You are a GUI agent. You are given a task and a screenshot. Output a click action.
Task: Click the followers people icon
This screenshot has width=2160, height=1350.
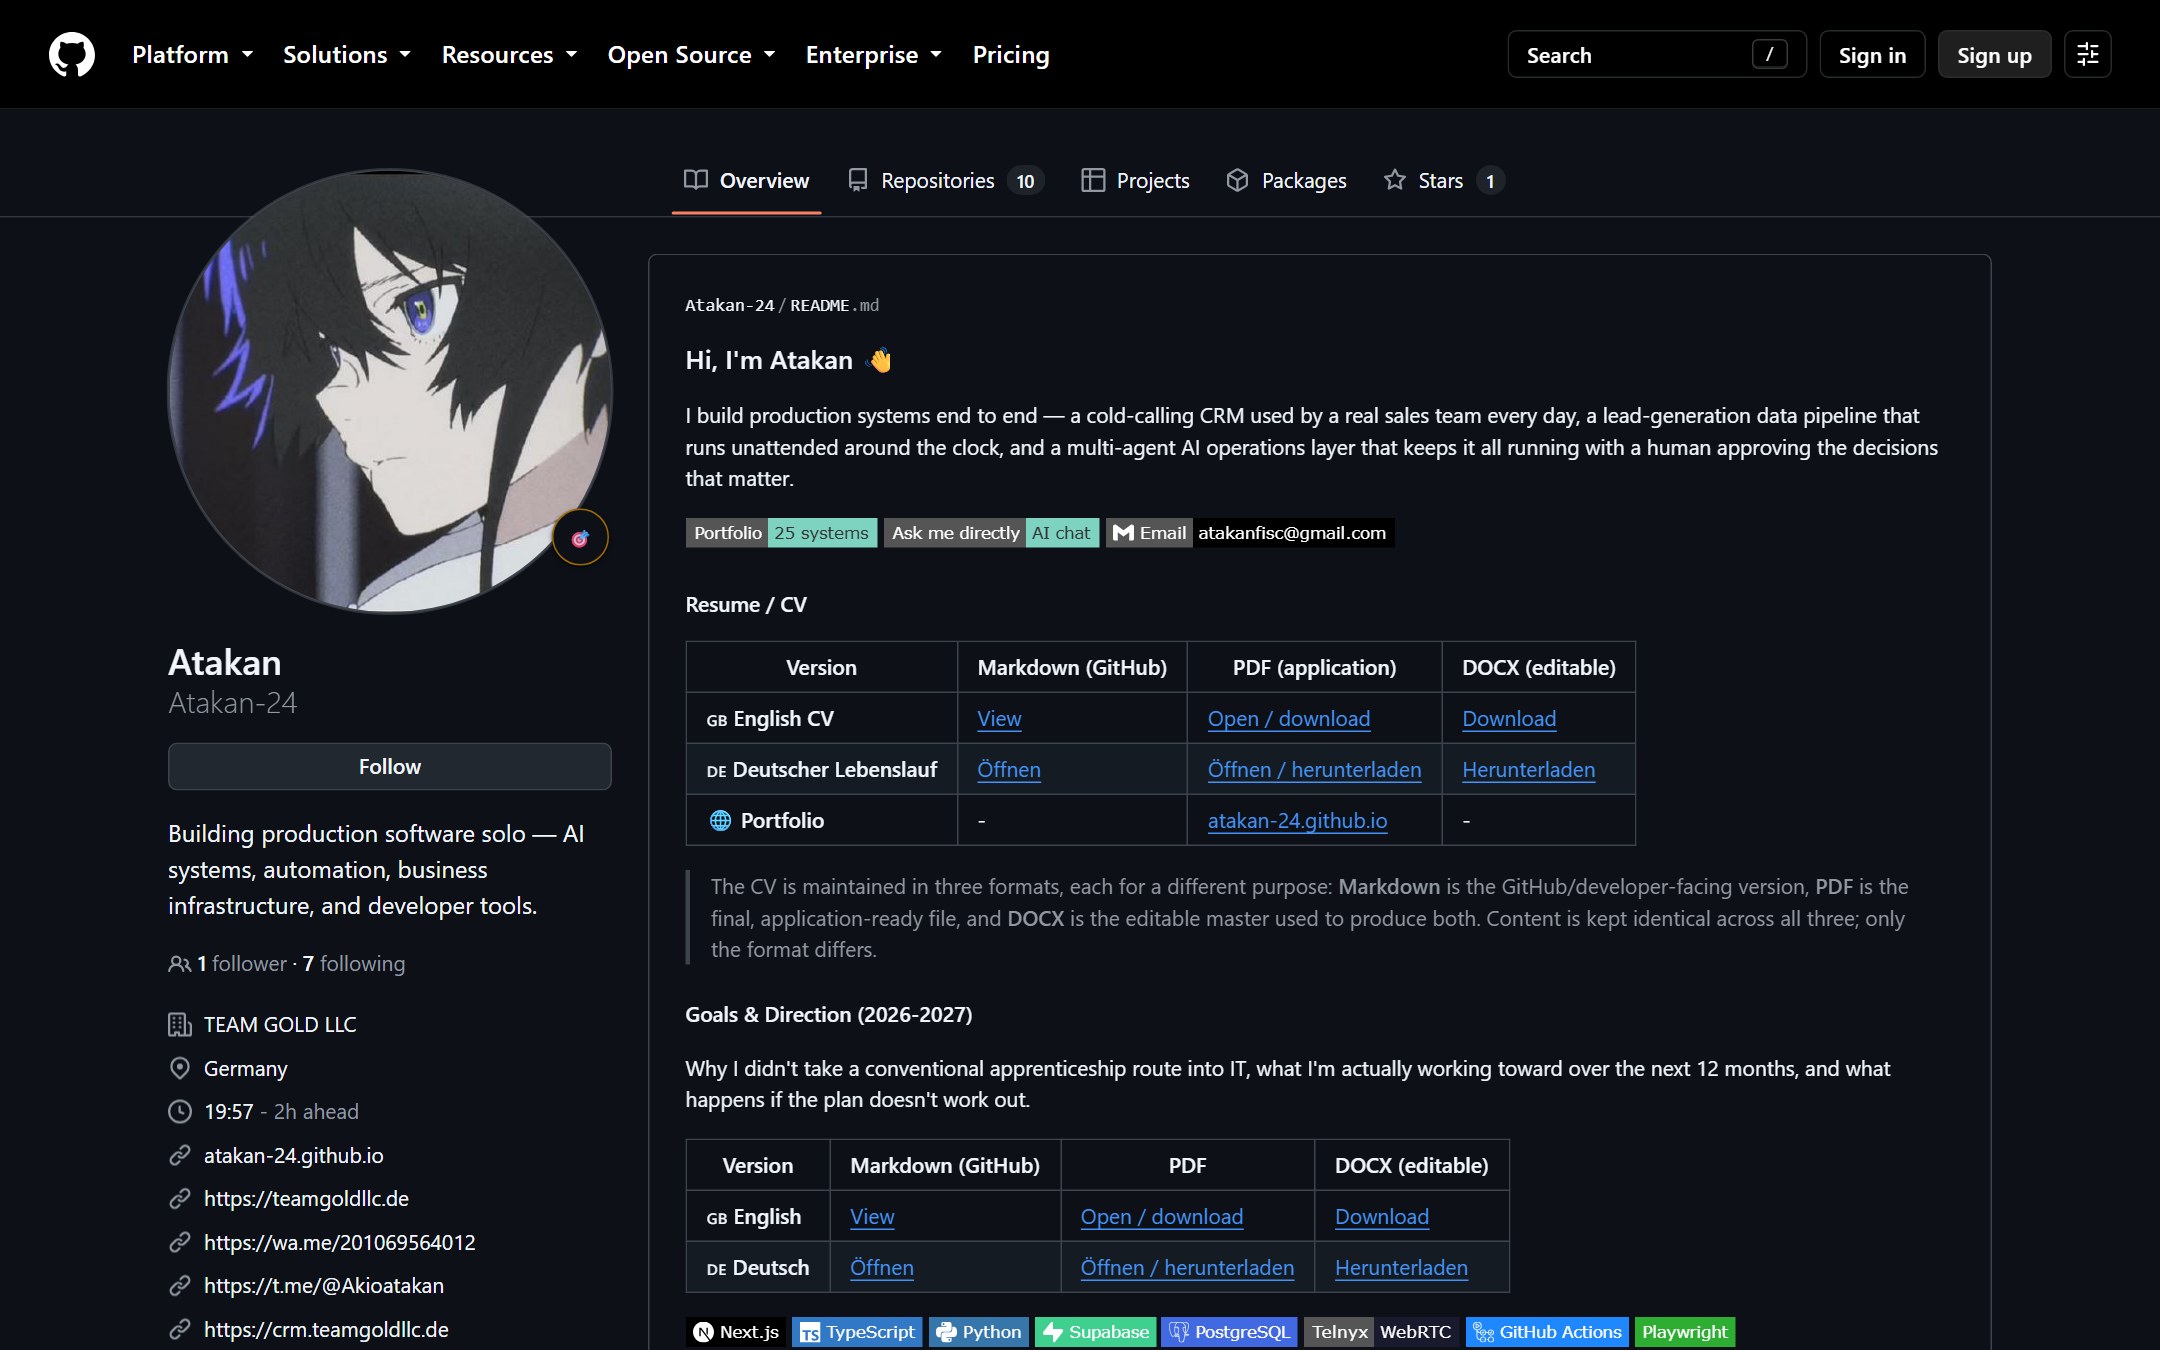(x=179, y=964)
